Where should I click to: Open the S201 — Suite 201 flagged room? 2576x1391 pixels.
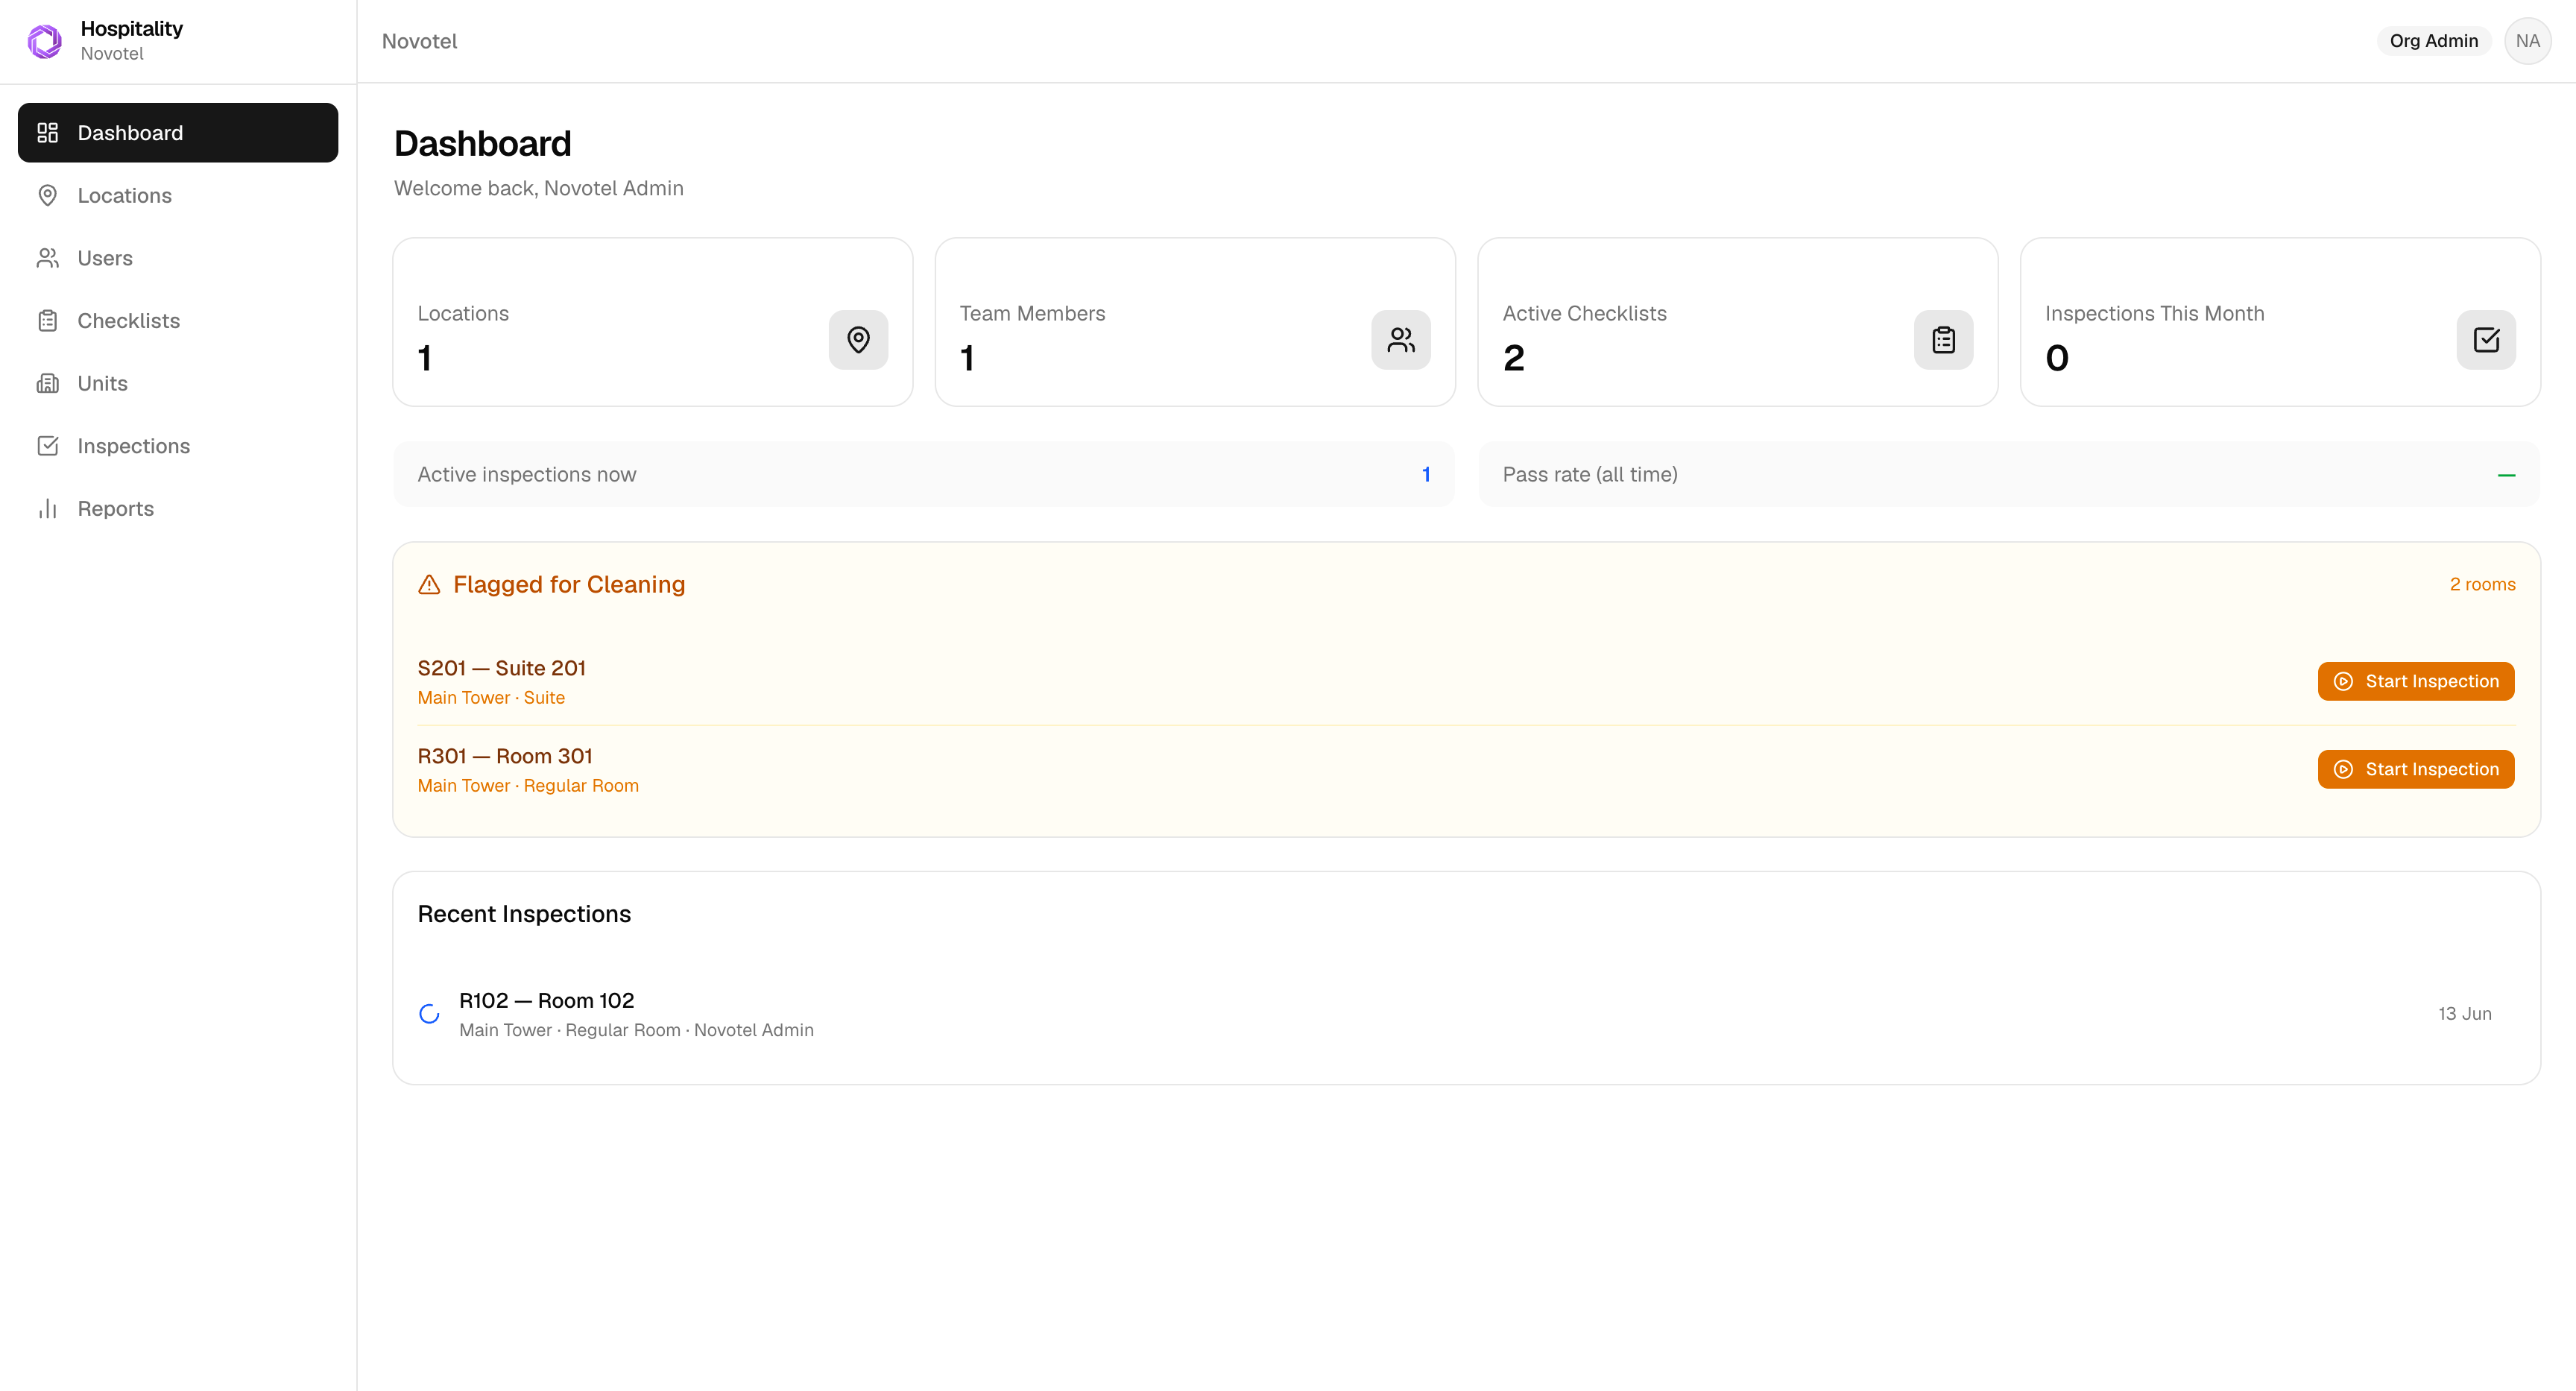point(501,668)
